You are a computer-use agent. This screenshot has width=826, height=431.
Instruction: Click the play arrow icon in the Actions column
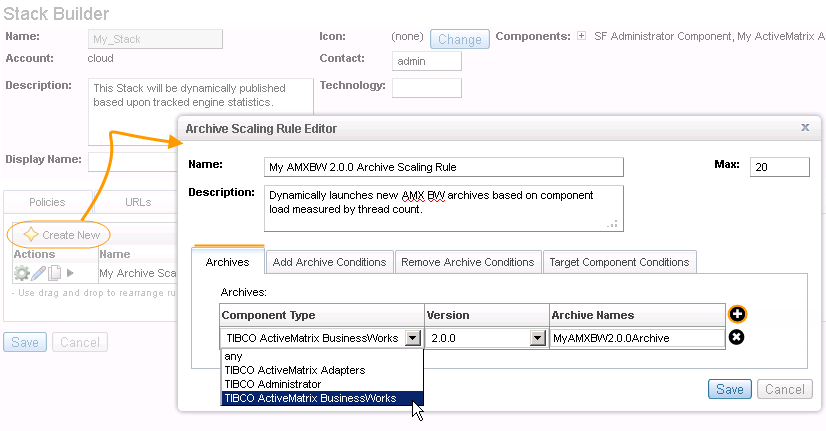point(70,273)
